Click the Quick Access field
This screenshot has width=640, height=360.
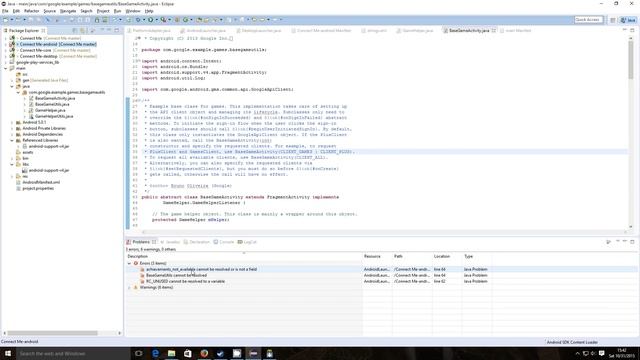tap(588, 20)
